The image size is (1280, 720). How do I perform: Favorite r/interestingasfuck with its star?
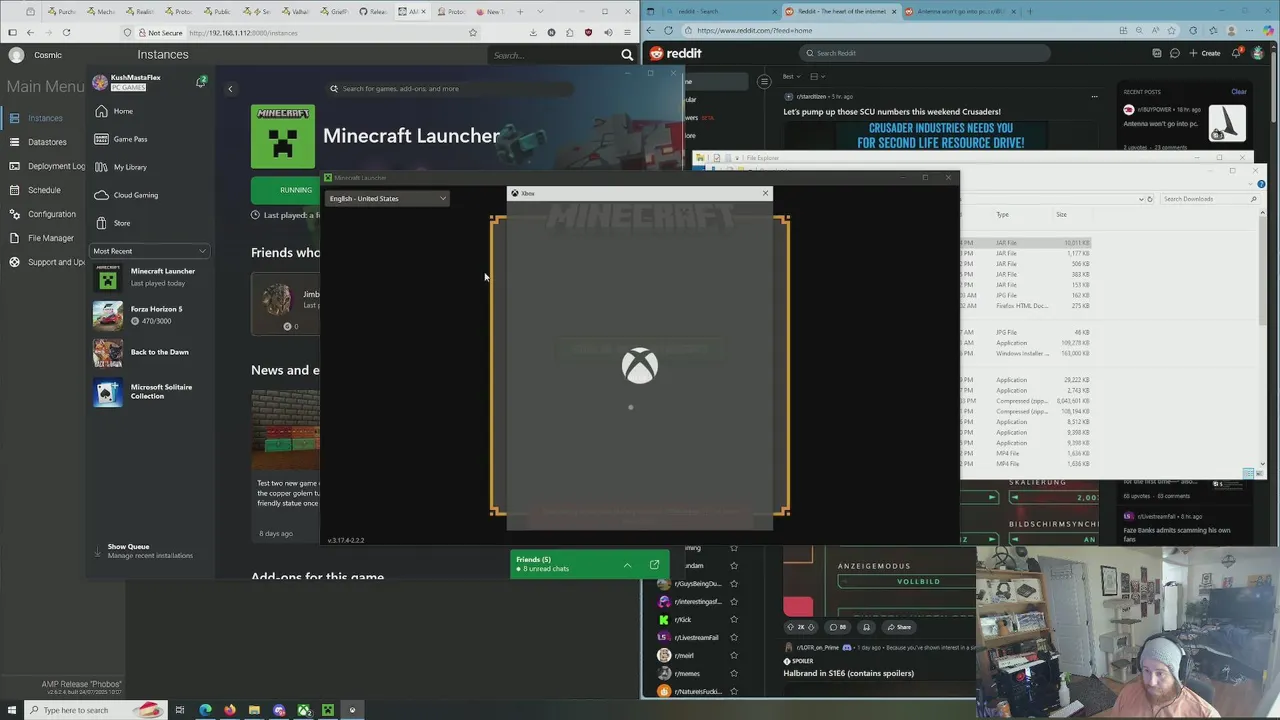tap(734, 602)
